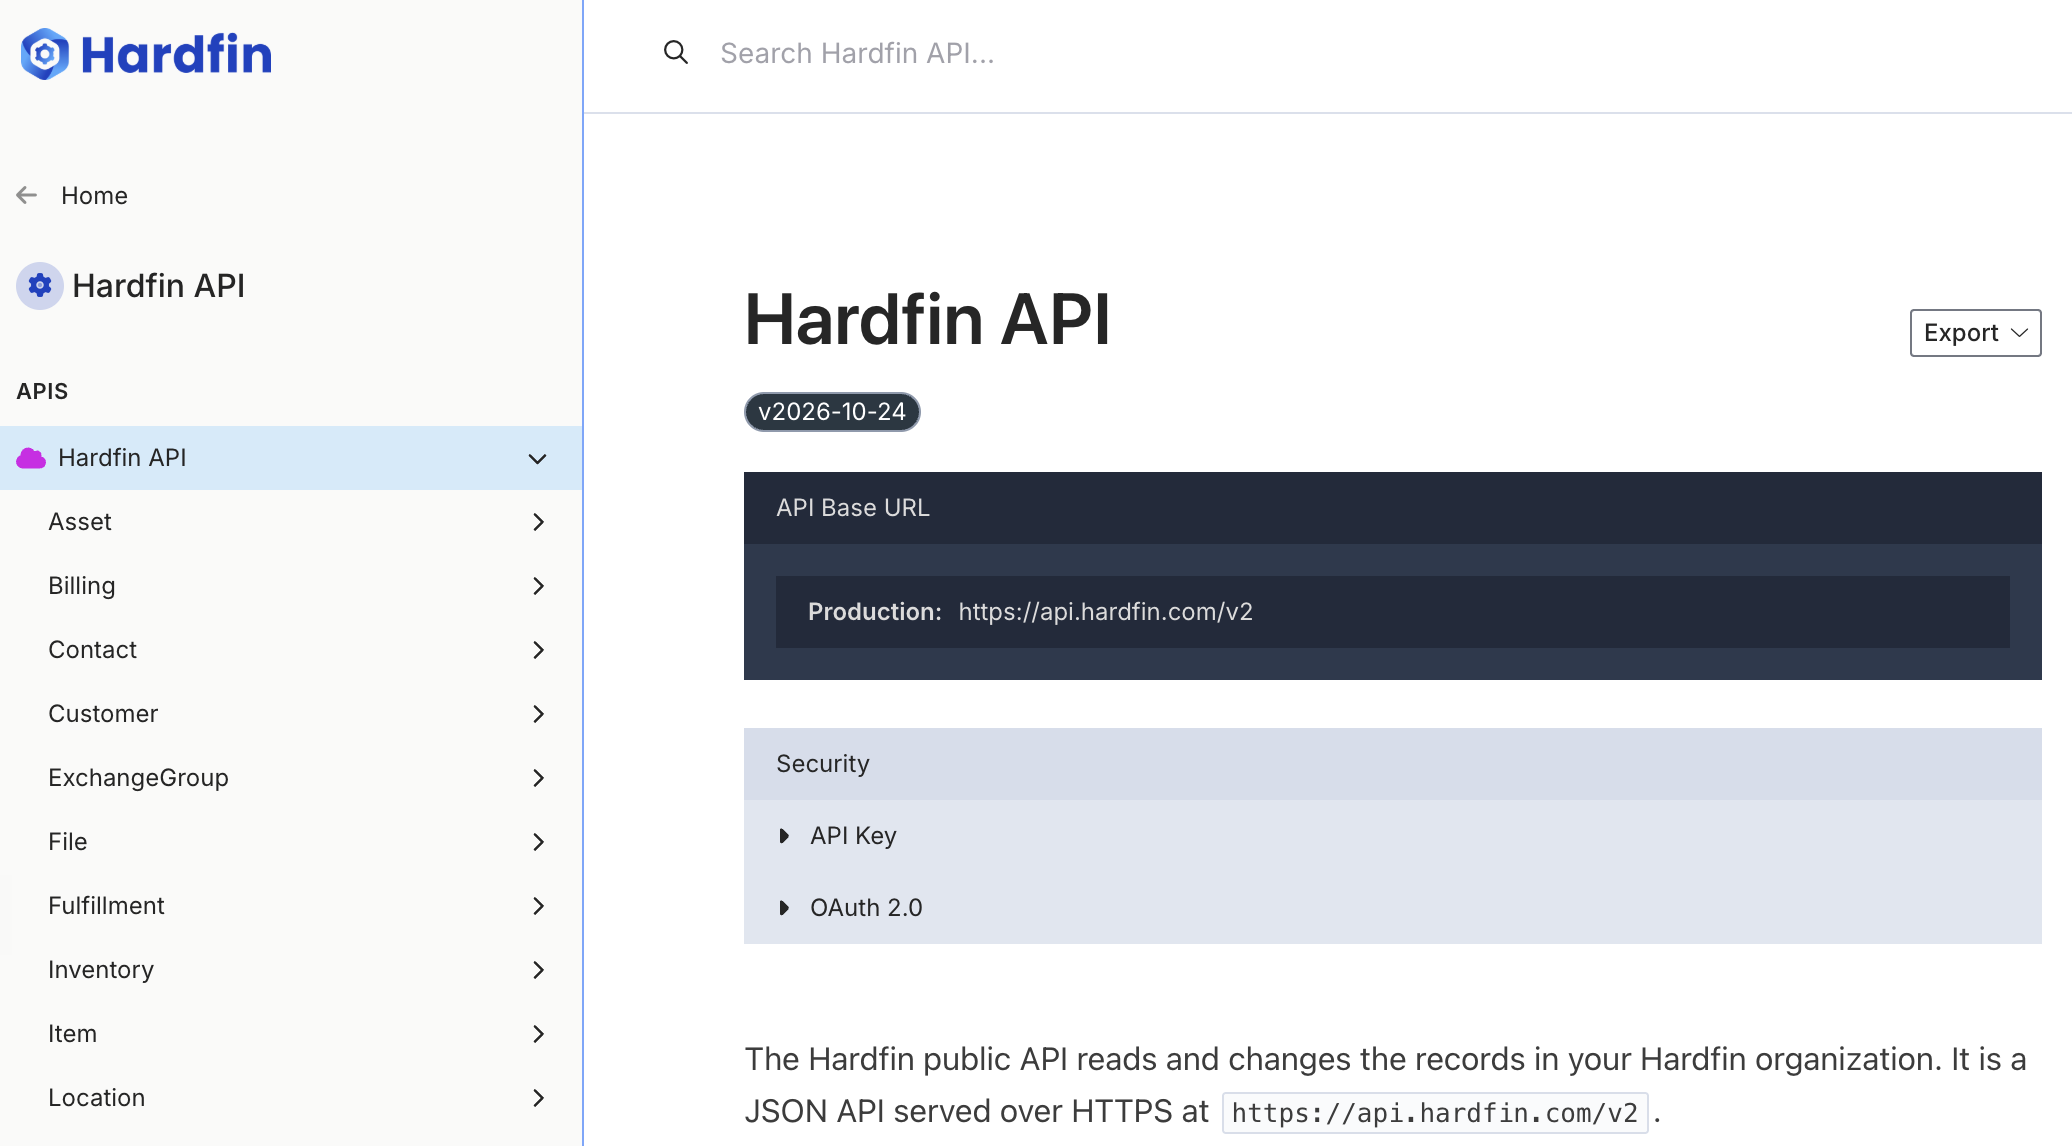Expand the API Key disclosure triangle

pos(784,836)
